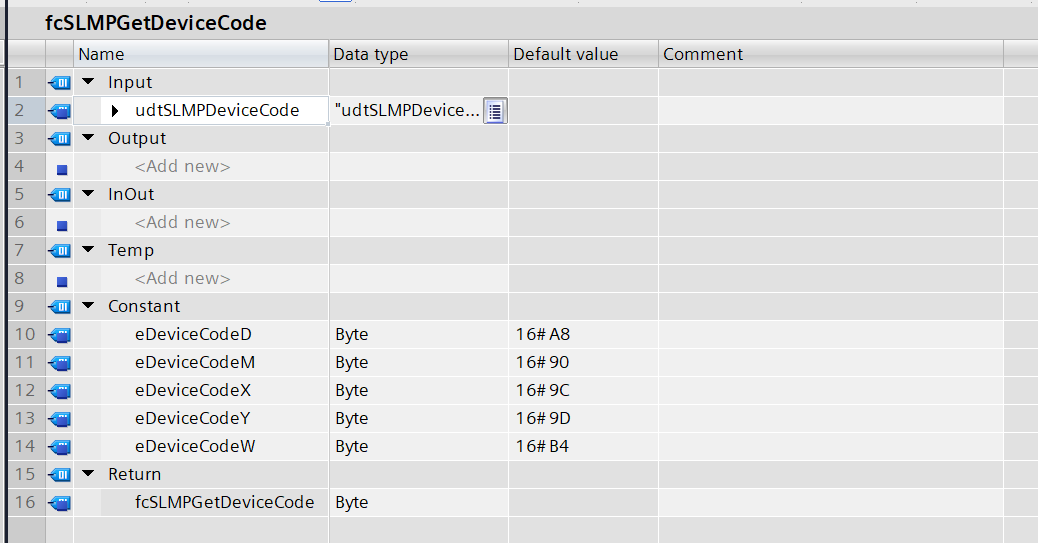The height and width of the screenshot is (543, 1038).
Task: Click Add new under Output section
Action: (182, 167)
